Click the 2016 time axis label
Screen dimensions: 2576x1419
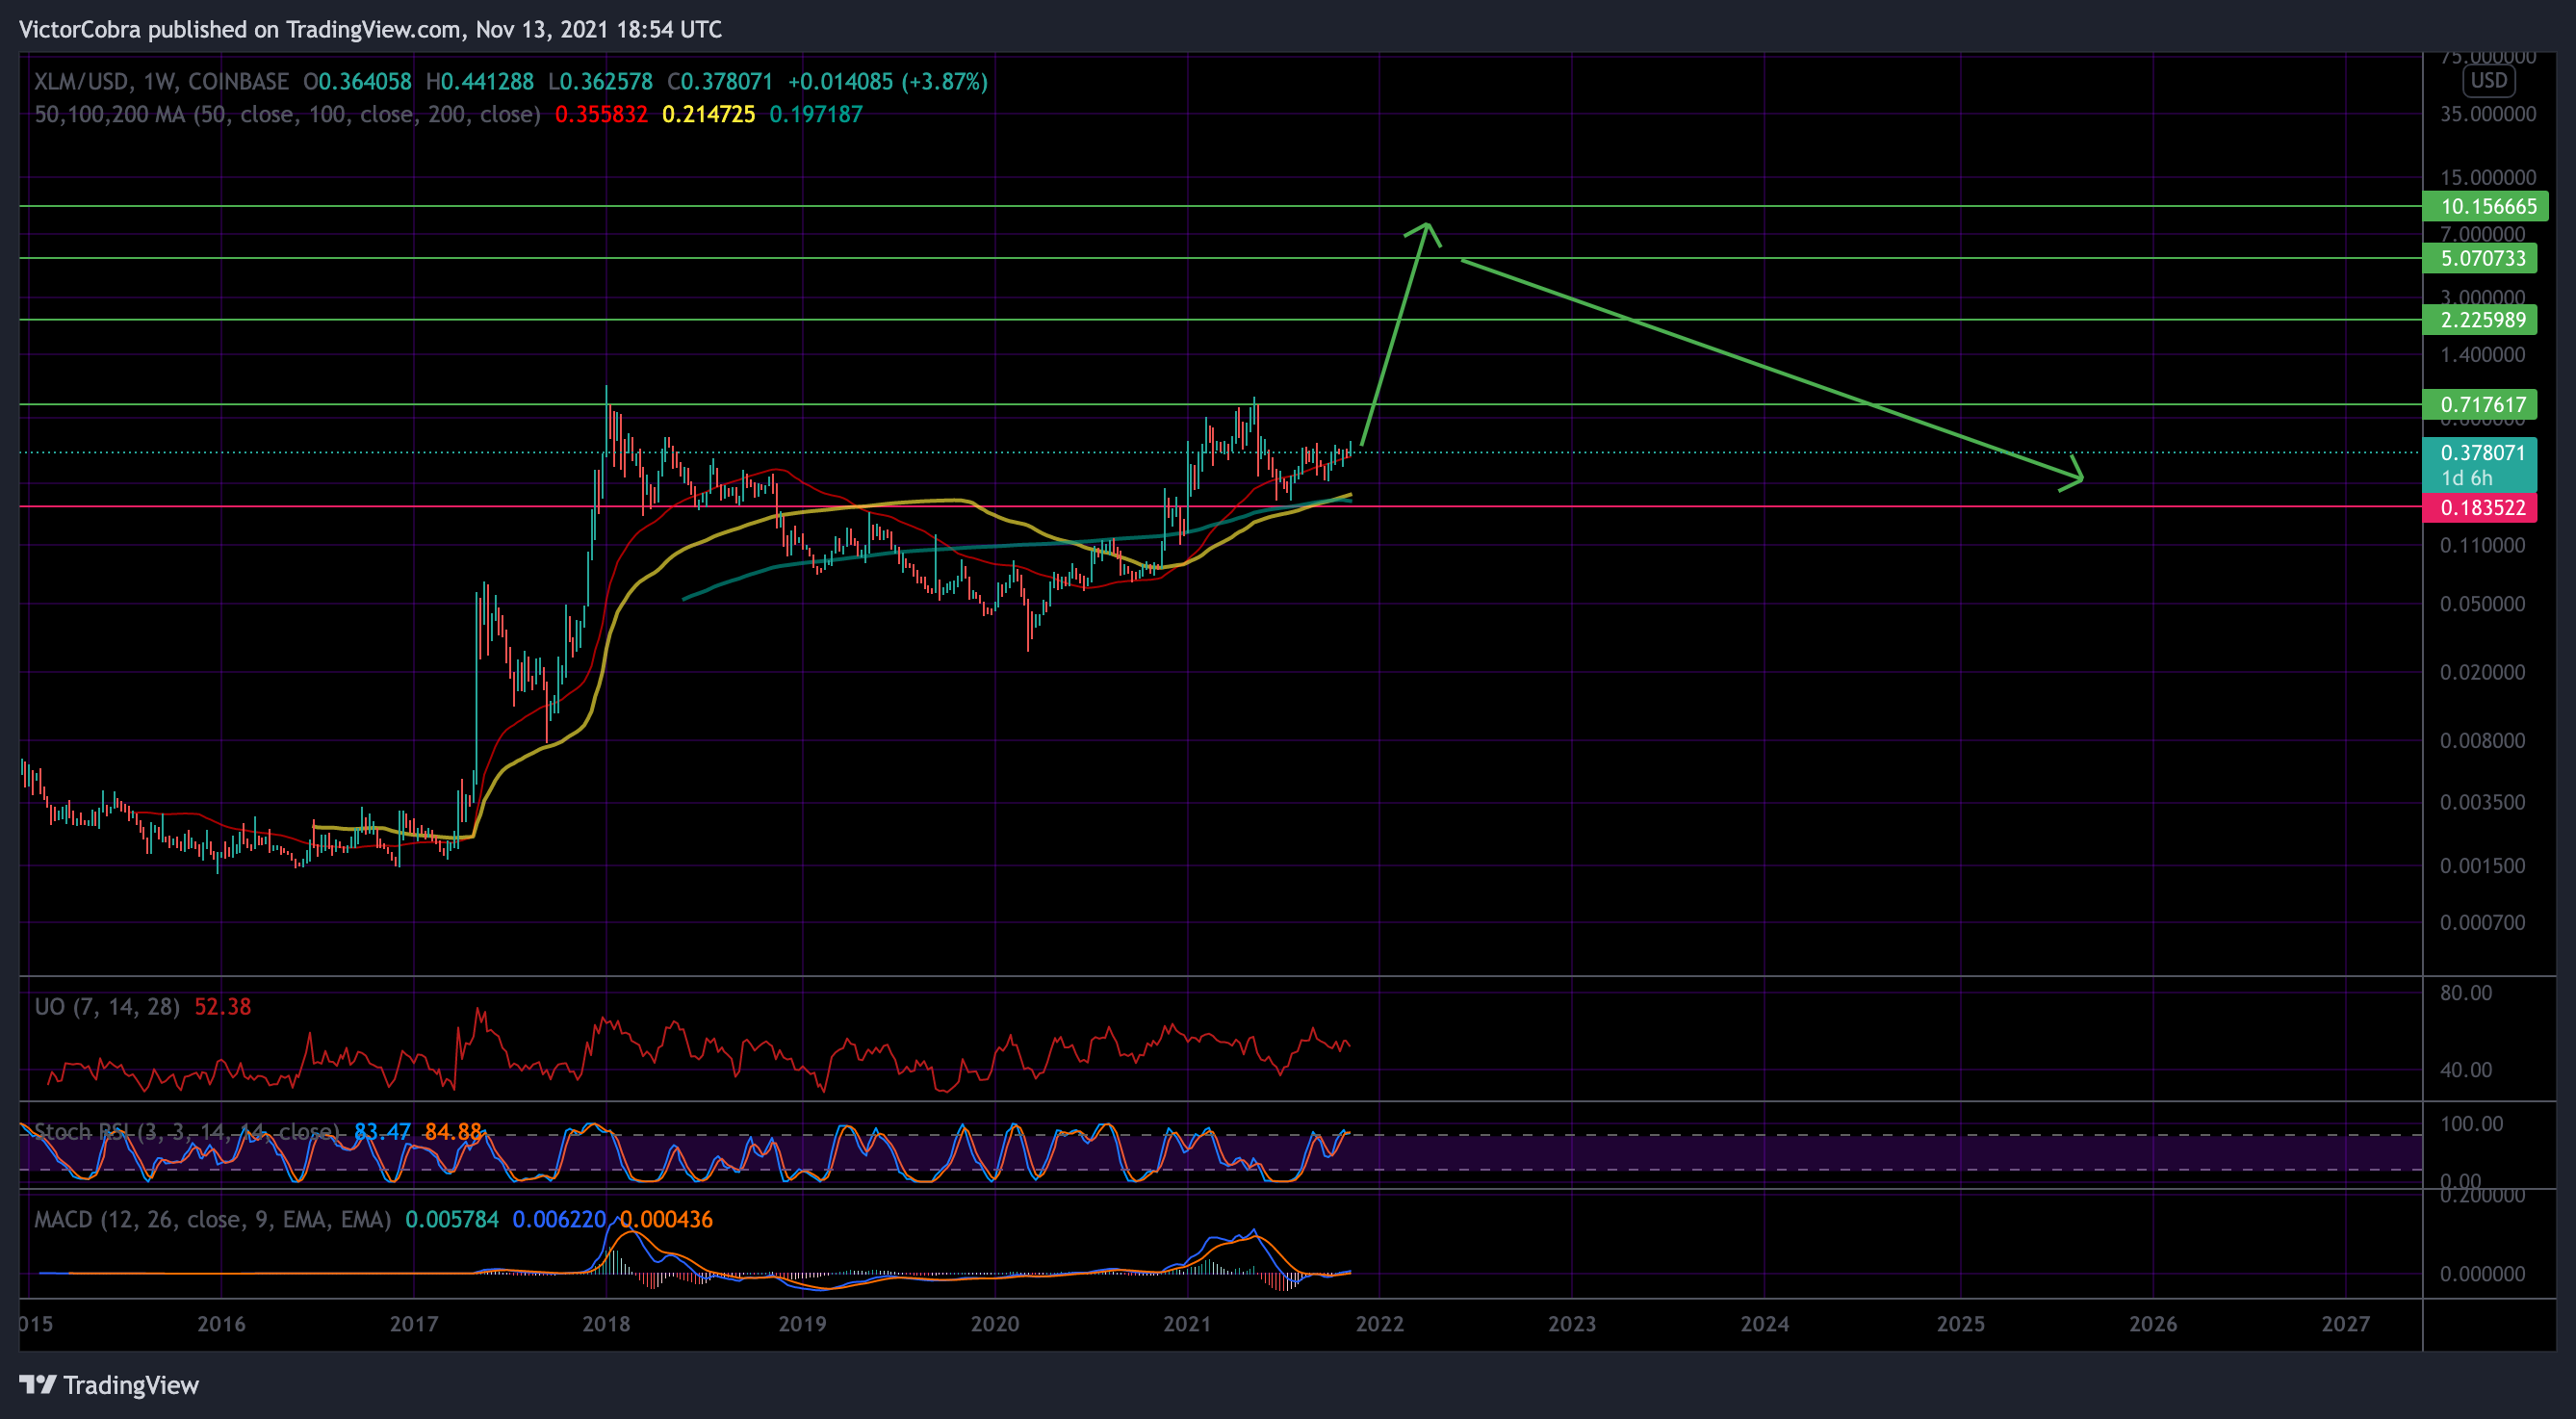[x=221, y=1324]
